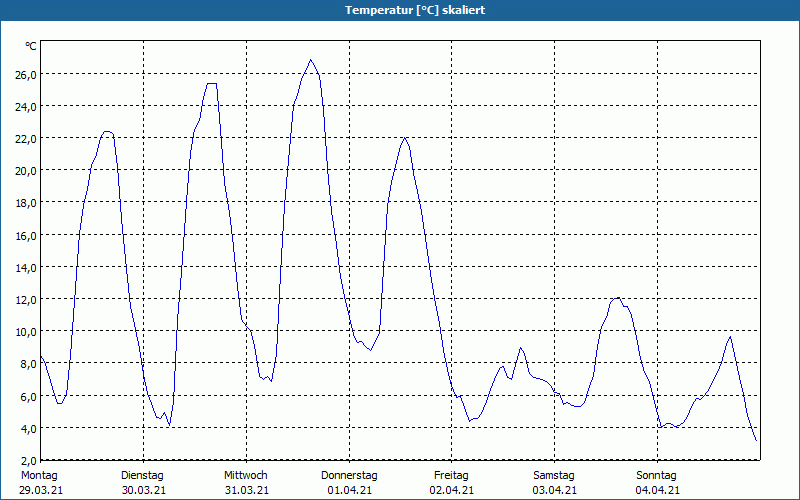The image size is (800, 500).
Task: Click the Samstag day label
Action: coord(554,475)
